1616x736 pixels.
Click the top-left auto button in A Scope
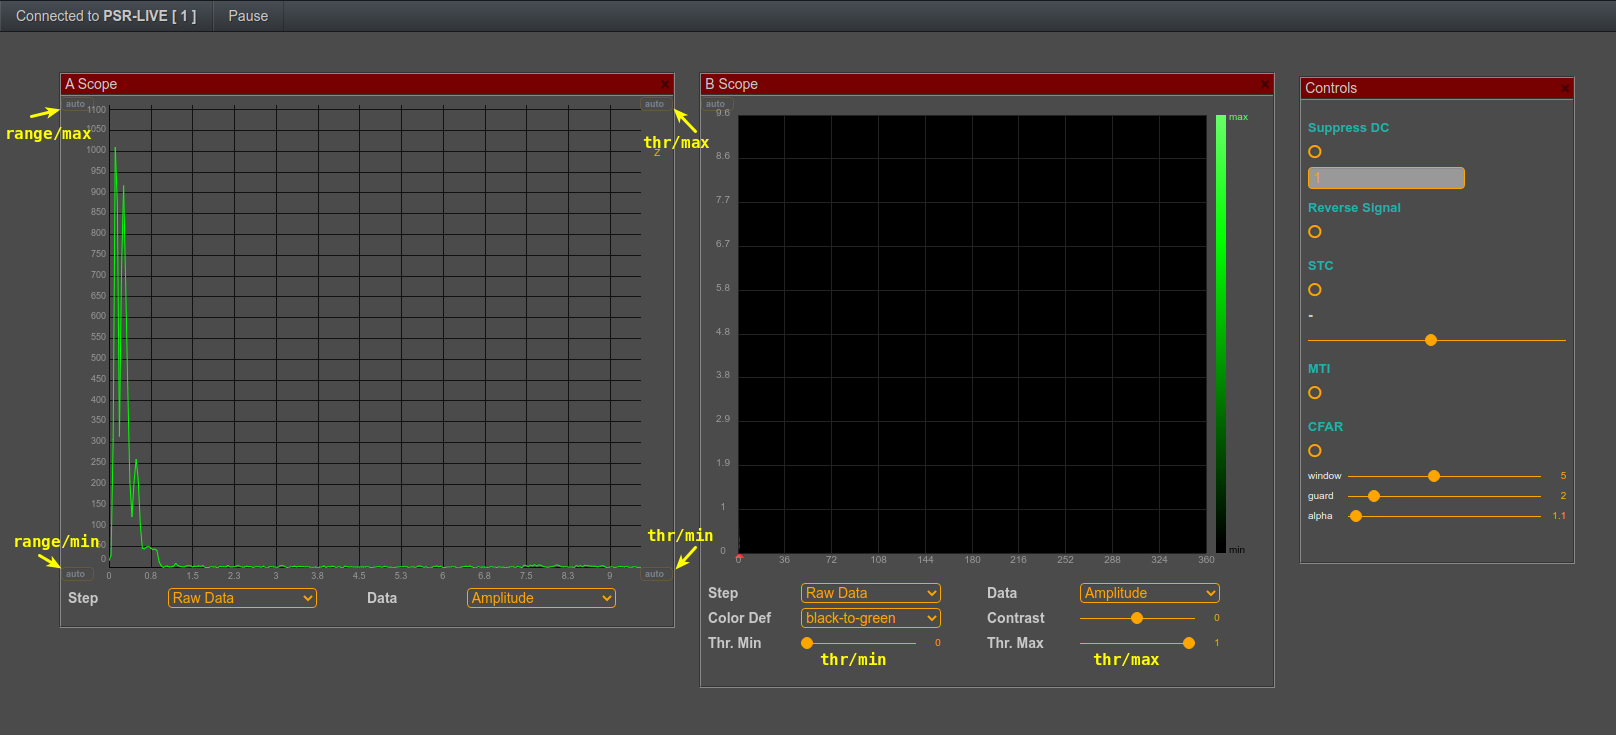pos(76,104)
